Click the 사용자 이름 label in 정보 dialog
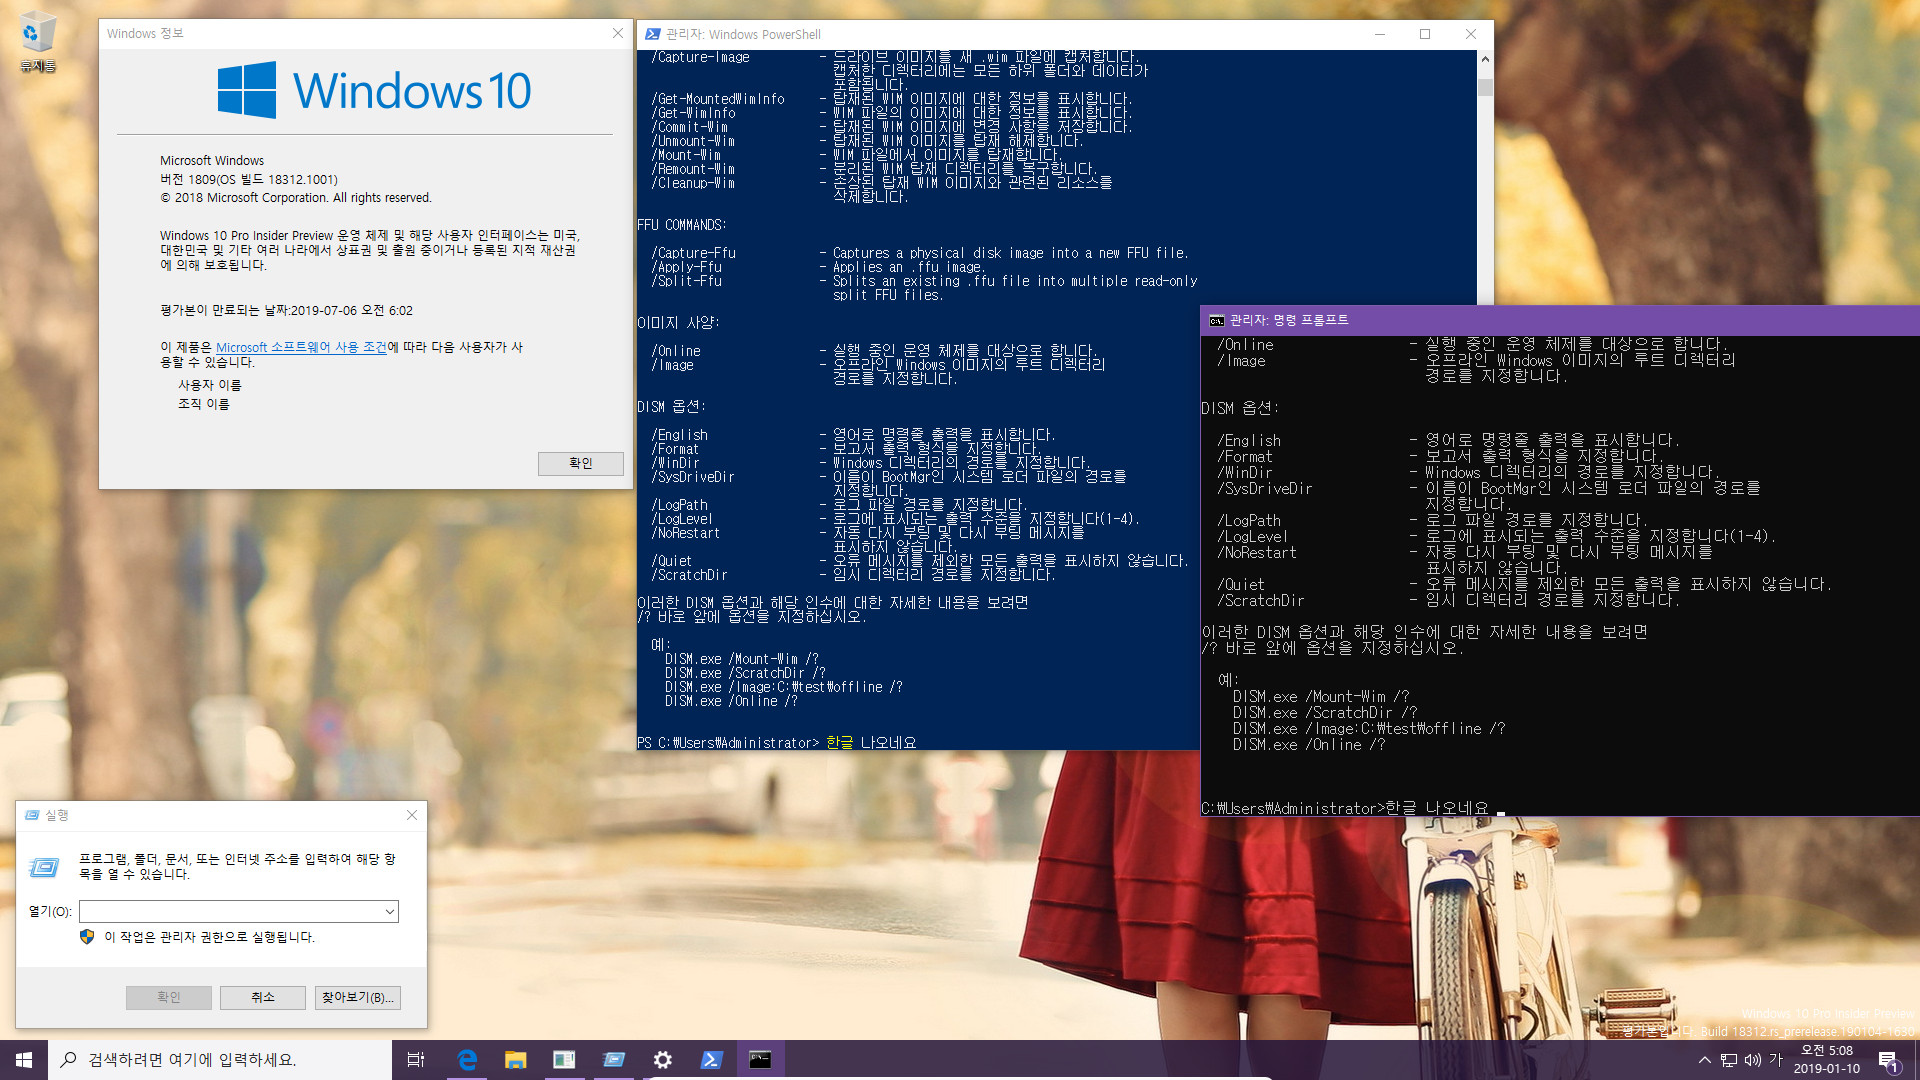This screenshot has height=1080, width=1920. pyautogui.click(x=210, y=385)
